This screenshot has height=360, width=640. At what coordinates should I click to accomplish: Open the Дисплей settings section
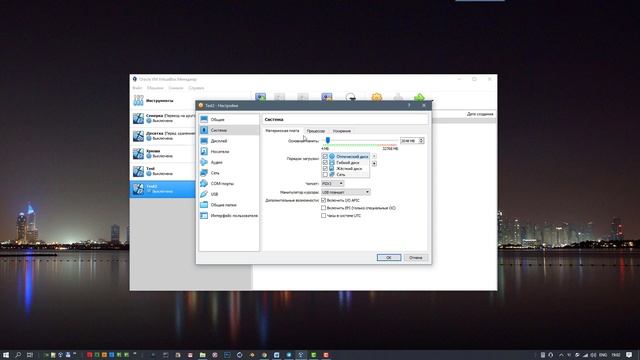229,141
